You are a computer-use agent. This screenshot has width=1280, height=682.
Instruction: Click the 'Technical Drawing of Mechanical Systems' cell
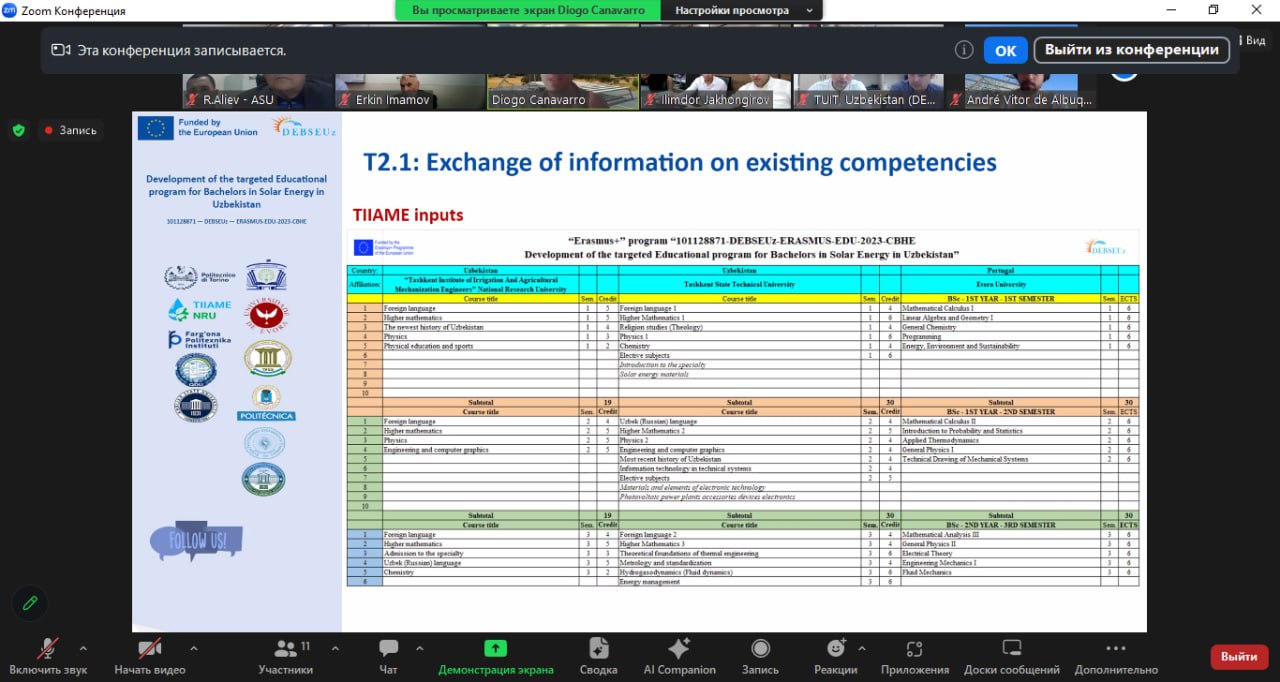(x=1000, y=459)
